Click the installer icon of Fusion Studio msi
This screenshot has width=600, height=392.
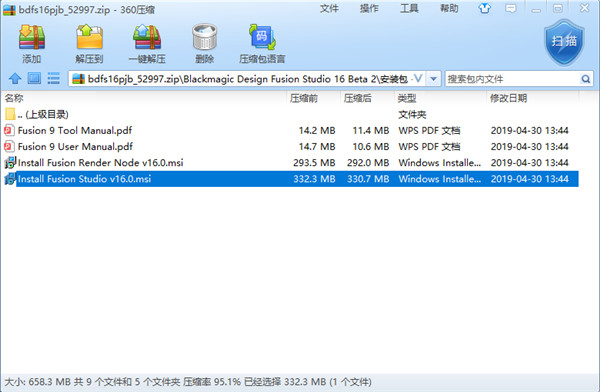(x=10, y=178)
